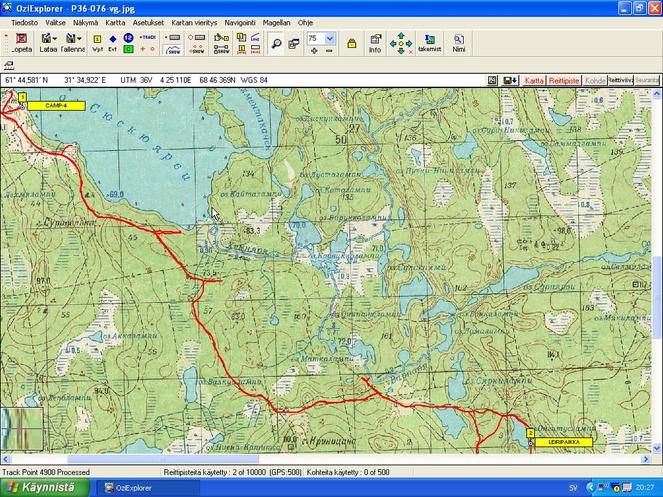The height and width of the screenshot is (497, 663).
Task: Click the magnifying glass zoom tool
Action: point(276,42)
